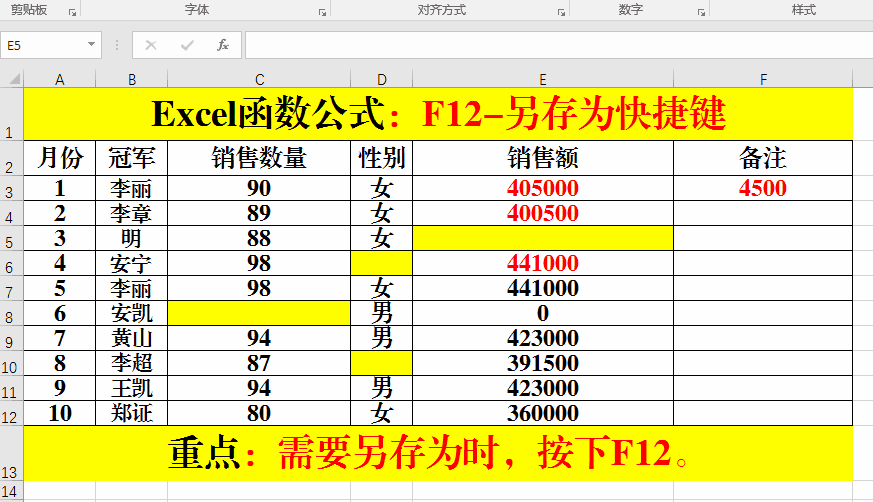Select the name cell '安宁'
873x502 pixels.
tap(131, 263)
